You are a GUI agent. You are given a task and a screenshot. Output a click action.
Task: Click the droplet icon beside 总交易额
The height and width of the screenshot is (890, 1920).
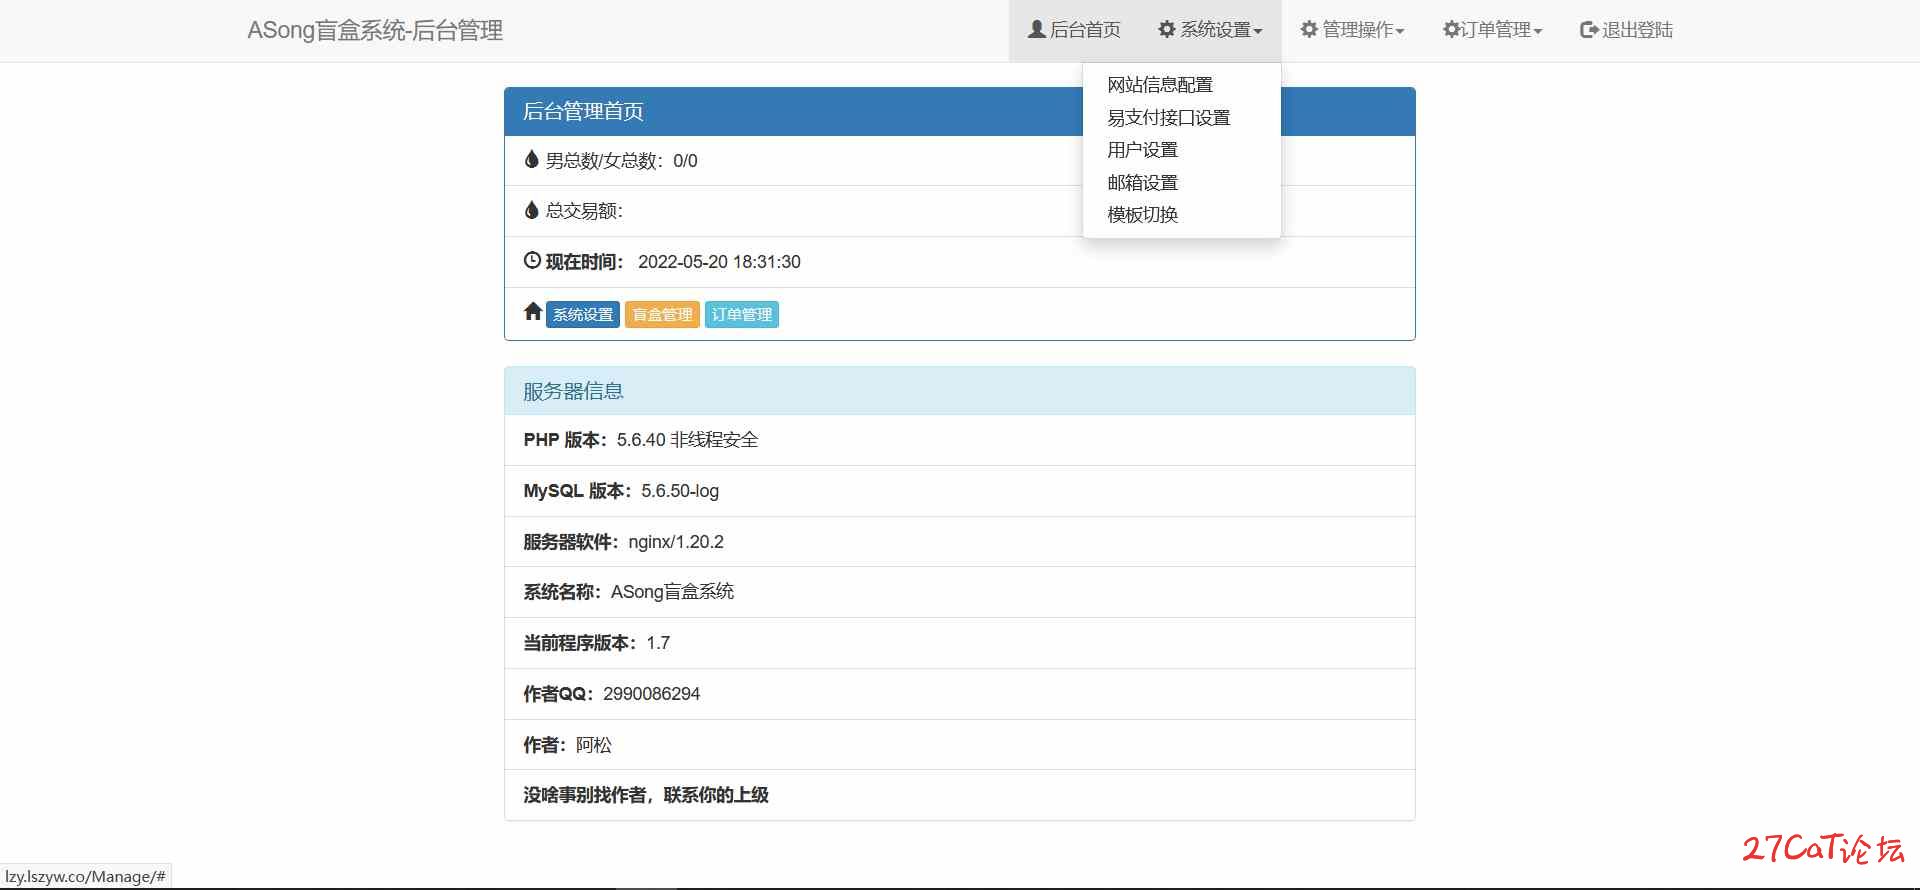point(532,209)
